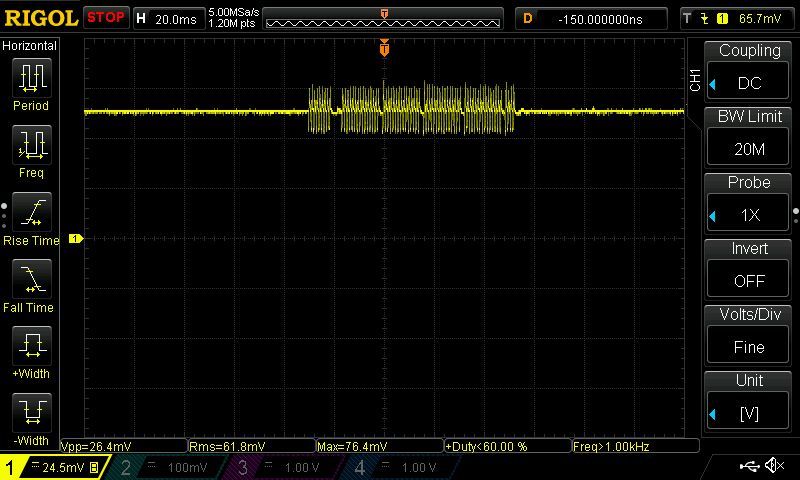The height and width of the screenshot is (480, 800).
Task: Click the 1.20M pts memory depth readout
Action: (x=232, y=23)
